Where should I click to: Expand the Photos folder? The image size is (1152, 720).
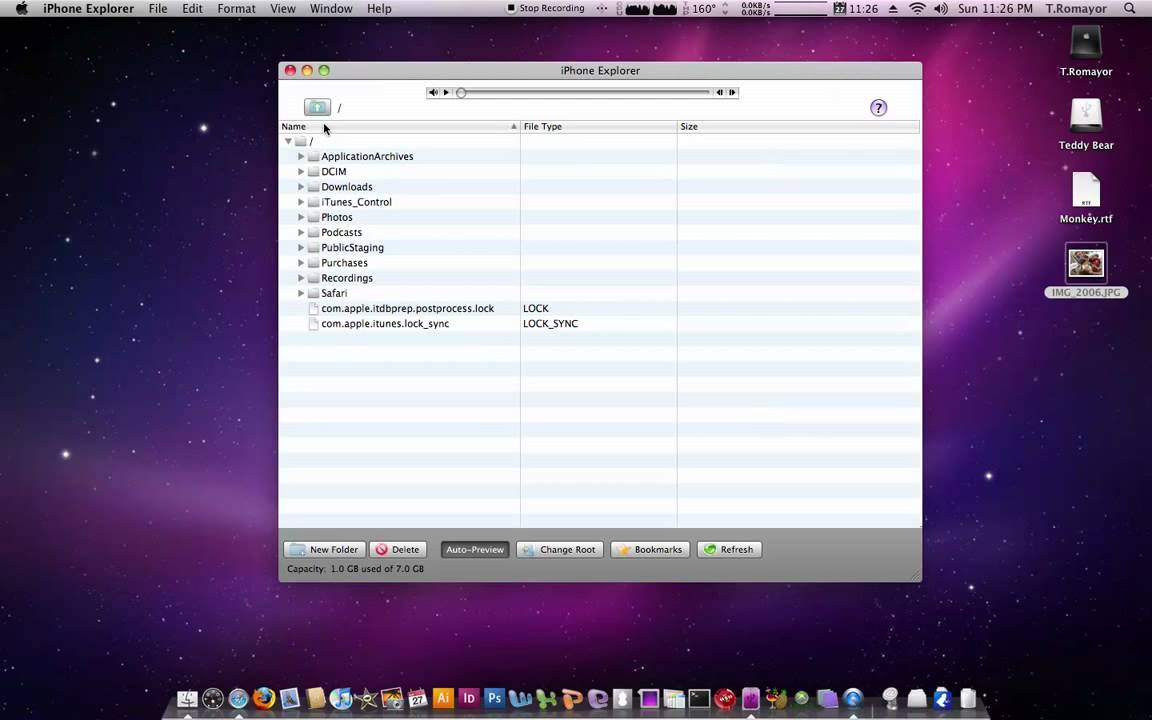coord(300,217)
